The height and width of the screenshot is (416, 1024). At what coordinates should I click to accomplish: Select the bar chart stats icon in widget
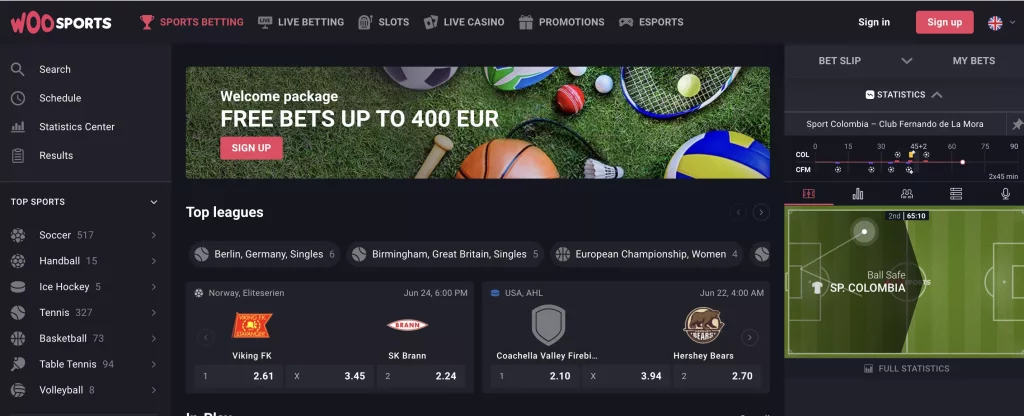857,194
